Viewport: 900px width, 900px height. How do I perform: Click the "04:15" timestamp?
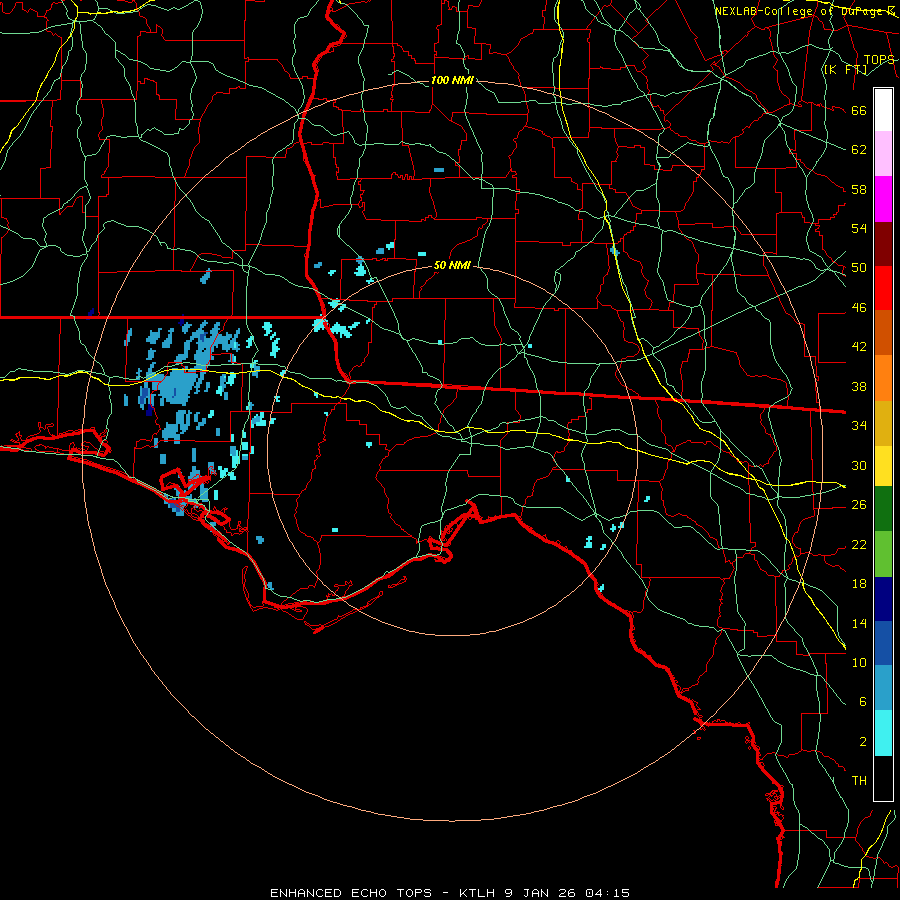coord(607,893)
